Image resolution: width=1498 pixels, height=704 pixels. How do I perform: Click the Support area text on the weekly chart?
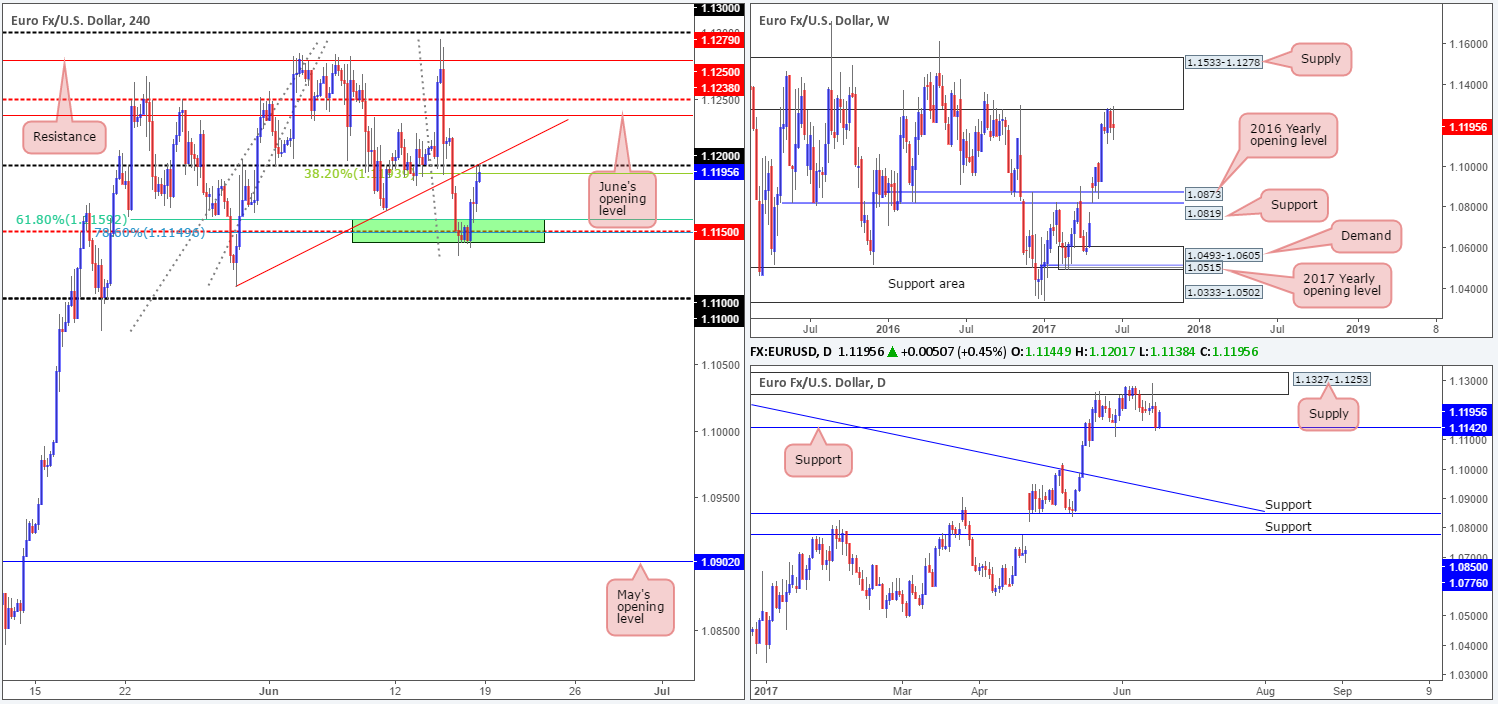coord(926,284)
